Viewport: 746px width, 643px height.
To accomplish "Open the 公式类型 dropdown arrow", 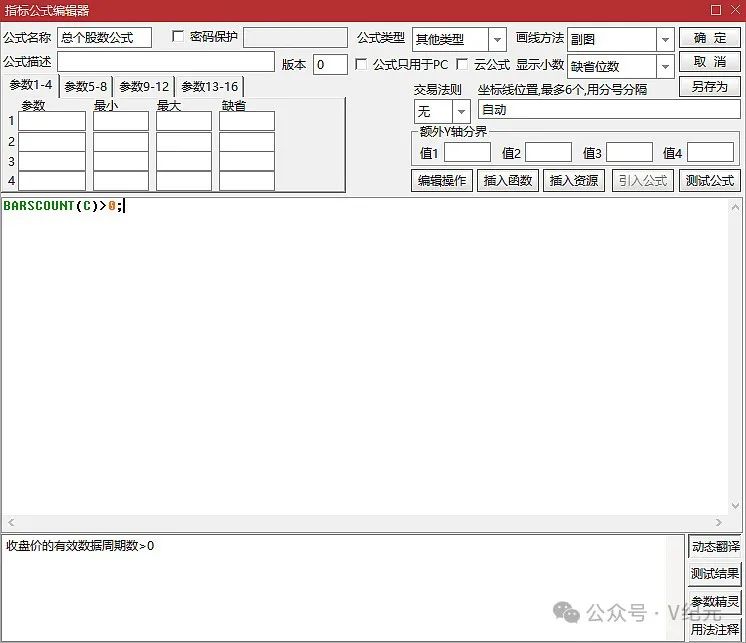I will coord(497,39).
